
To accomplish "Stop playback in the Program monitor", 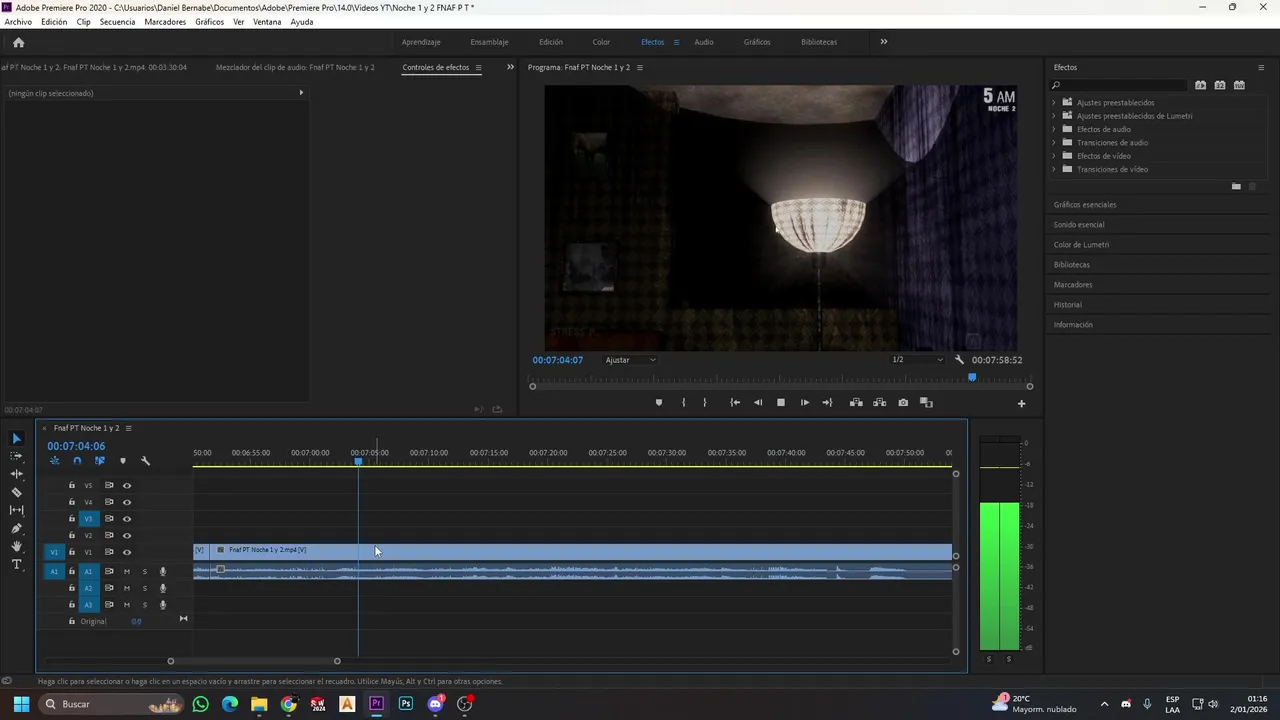I will click(781, 403).
